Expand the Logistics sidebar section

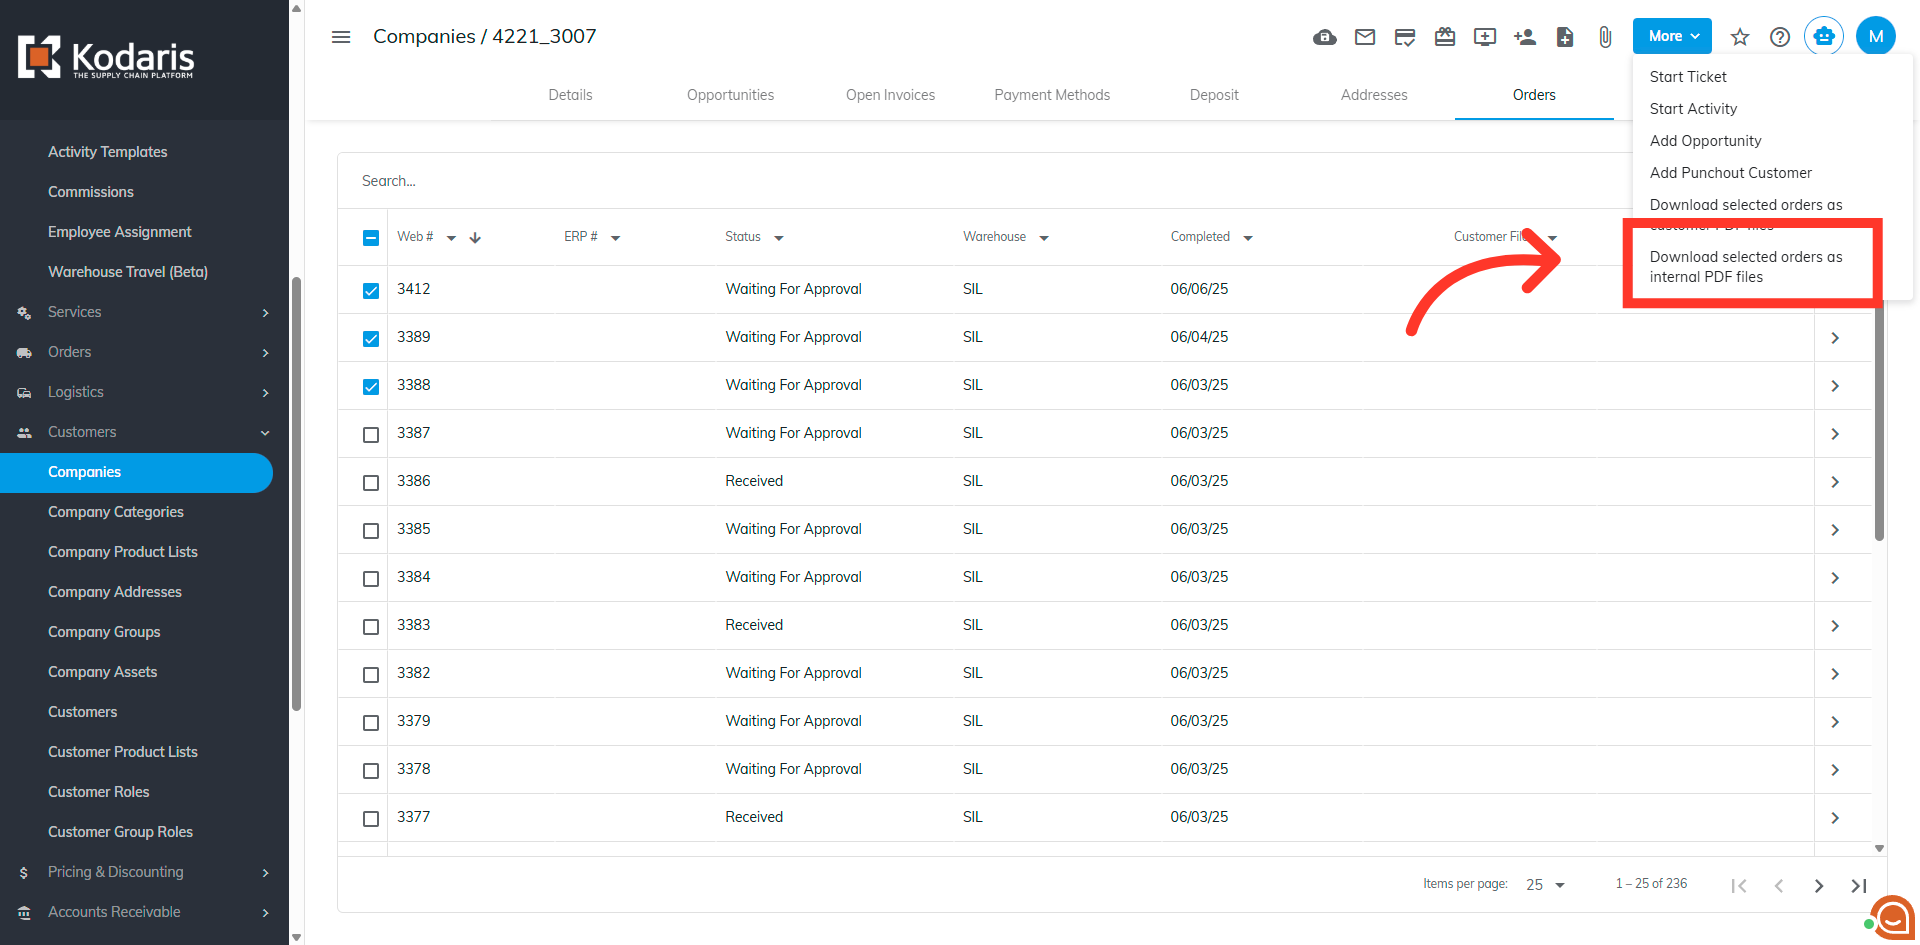(144, 392)
